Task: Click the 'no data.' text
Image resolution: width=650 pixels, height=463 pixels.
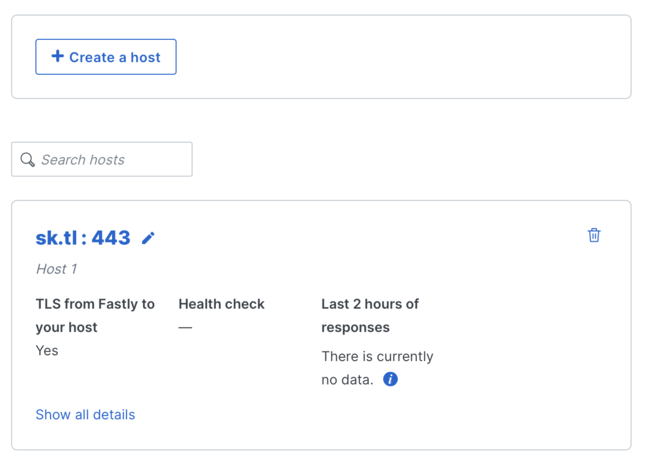Action: click(347, 380)
